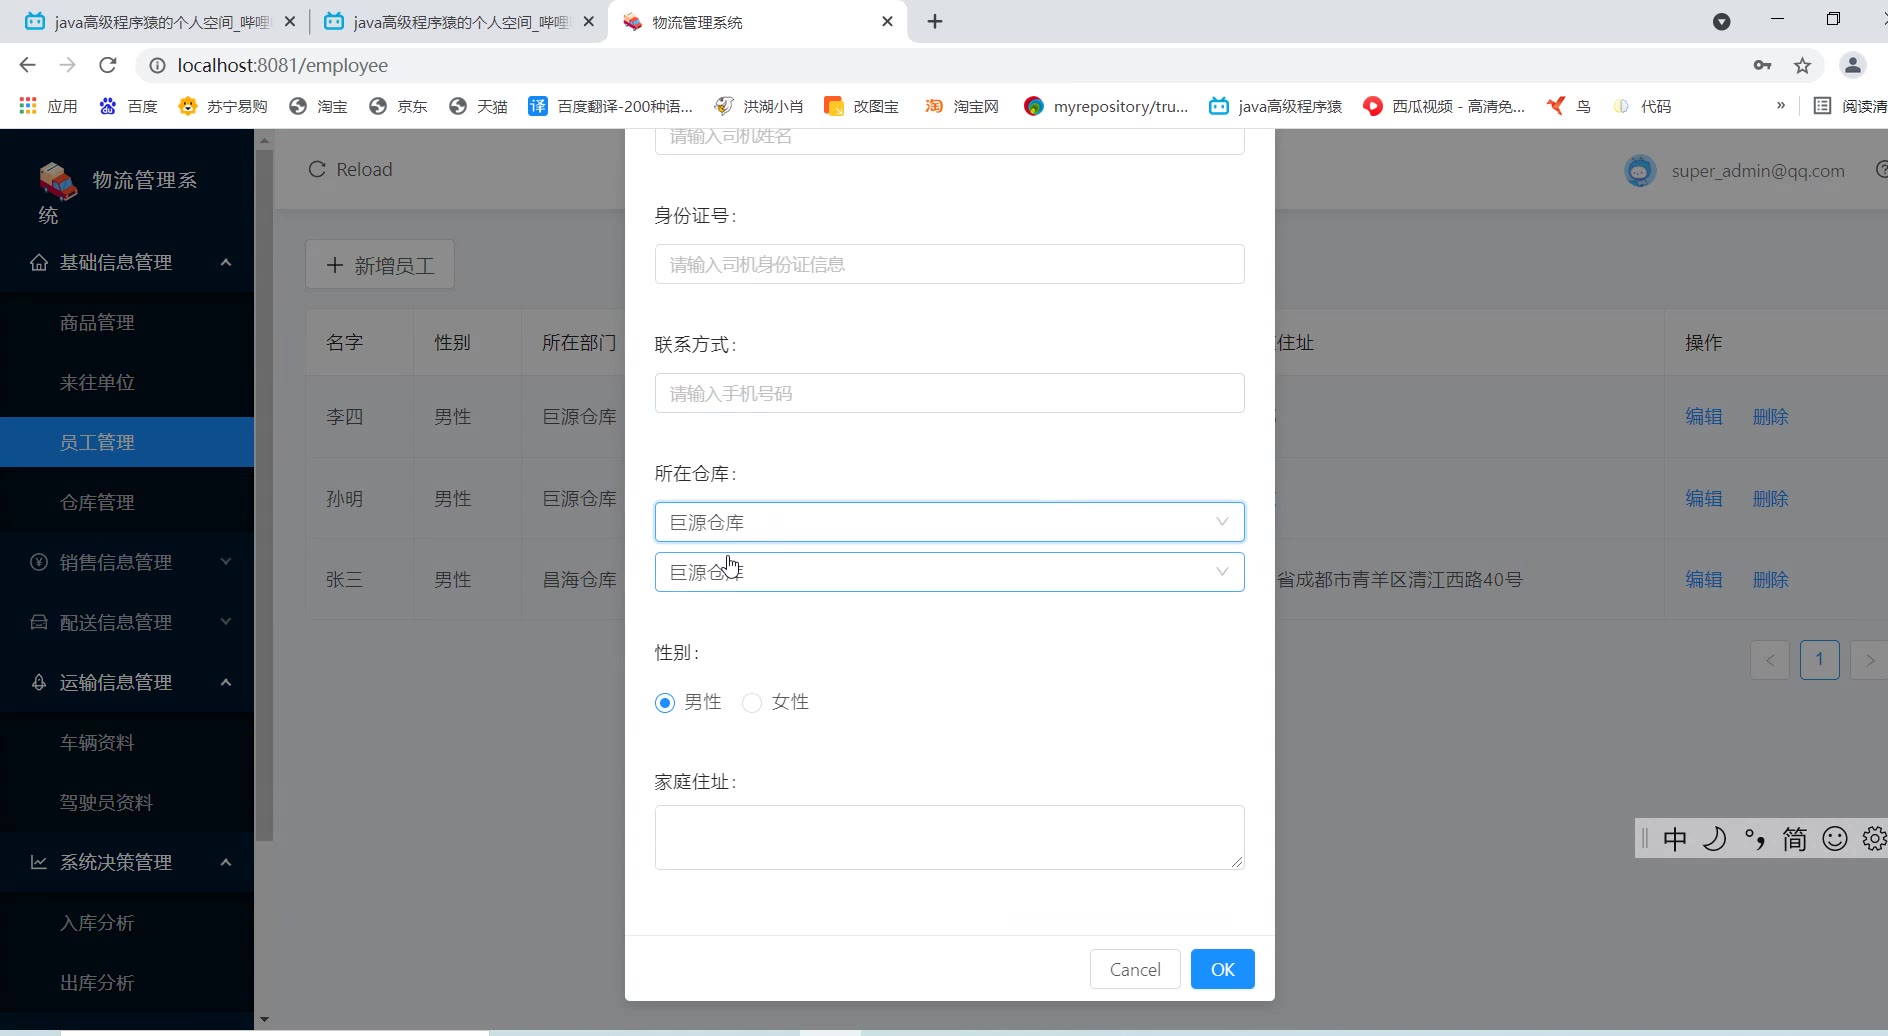
Task: Open the second 巨源仓库 dropdown below
Action: [950, 572]
